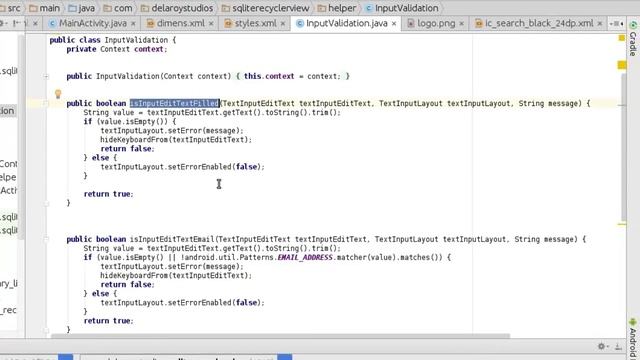
Task: Open the Gradle tool window
Action: (633, 39)
